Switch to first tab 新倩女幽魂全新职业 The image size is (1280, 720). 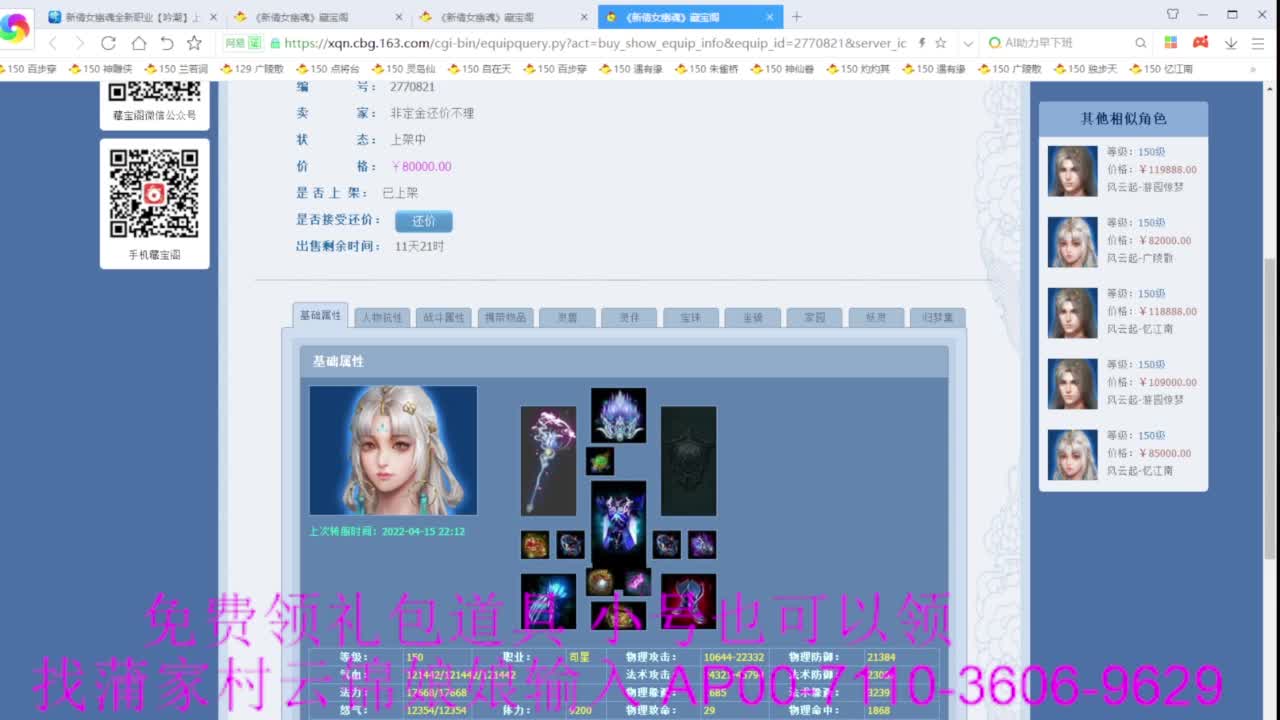pyautogui.click(x=131, y=17)
